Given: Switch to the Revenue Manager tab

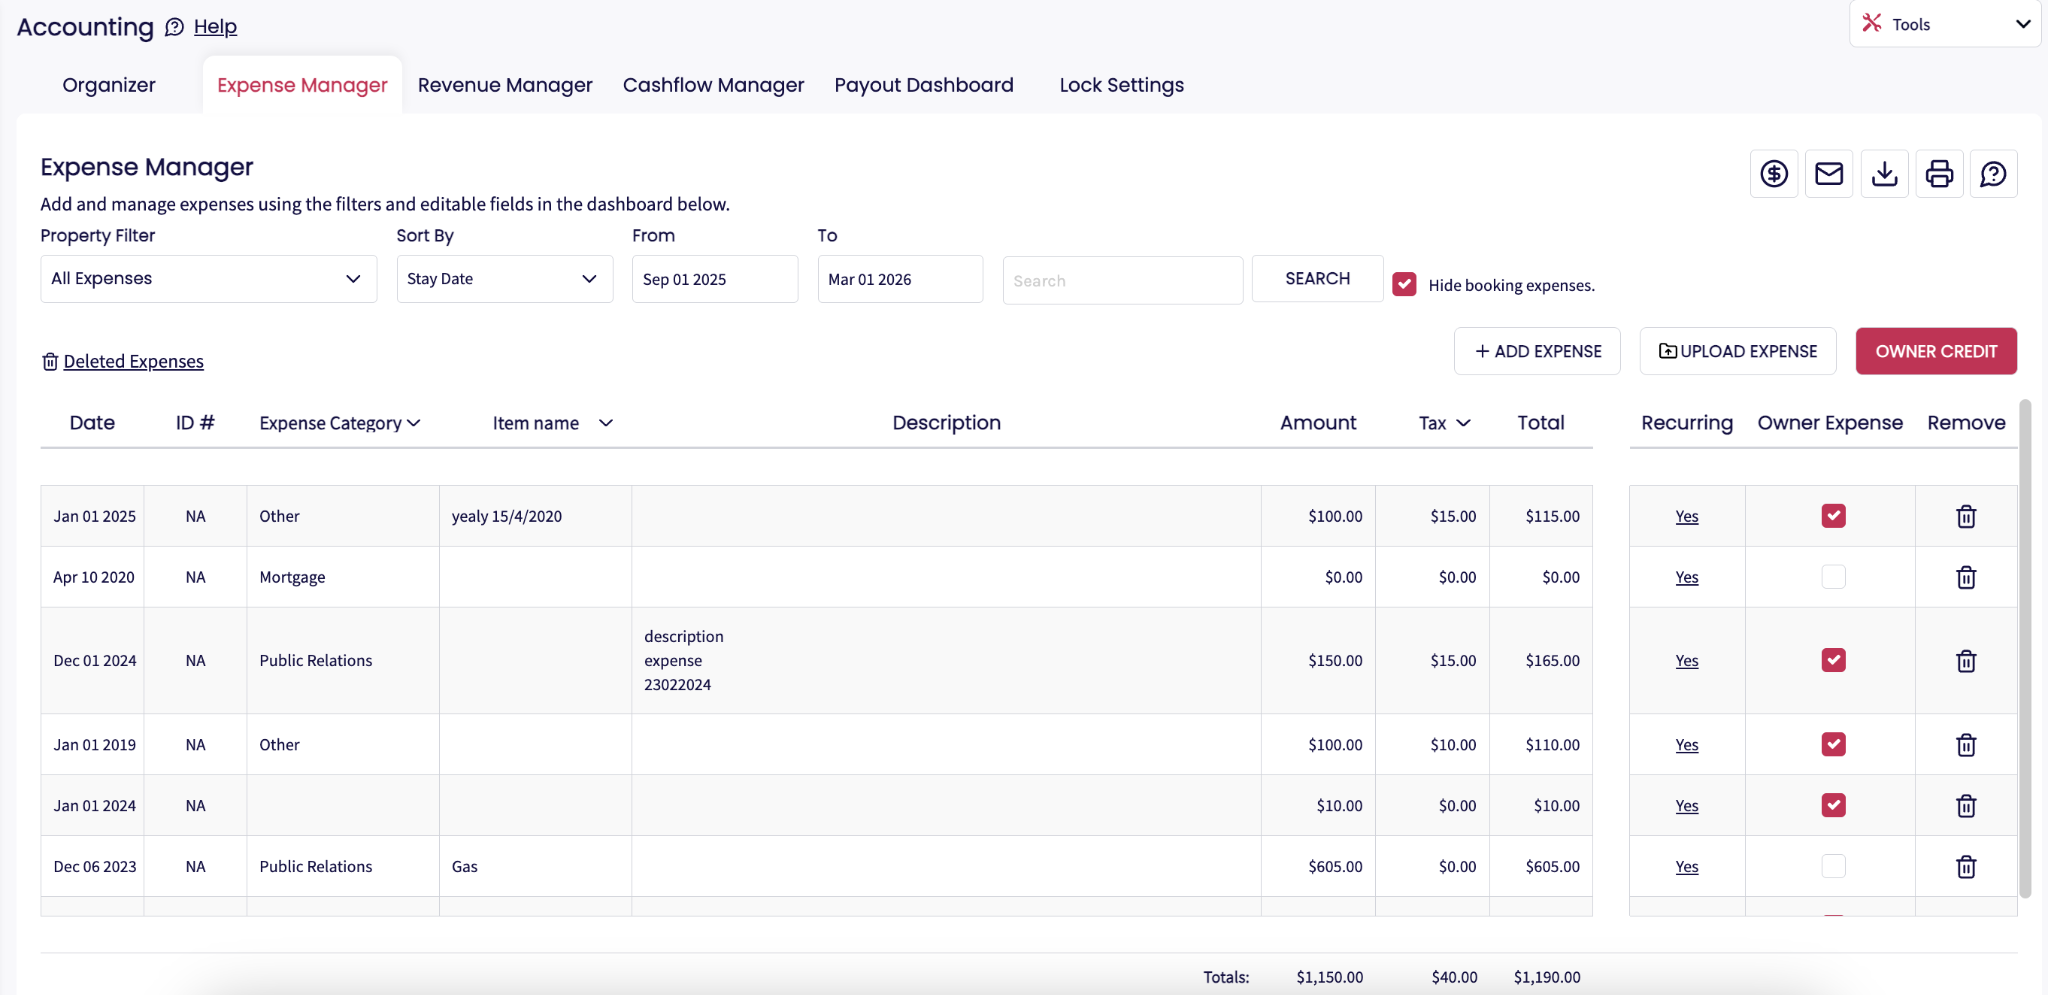Looking at the screenshot, I should (505, 85).
